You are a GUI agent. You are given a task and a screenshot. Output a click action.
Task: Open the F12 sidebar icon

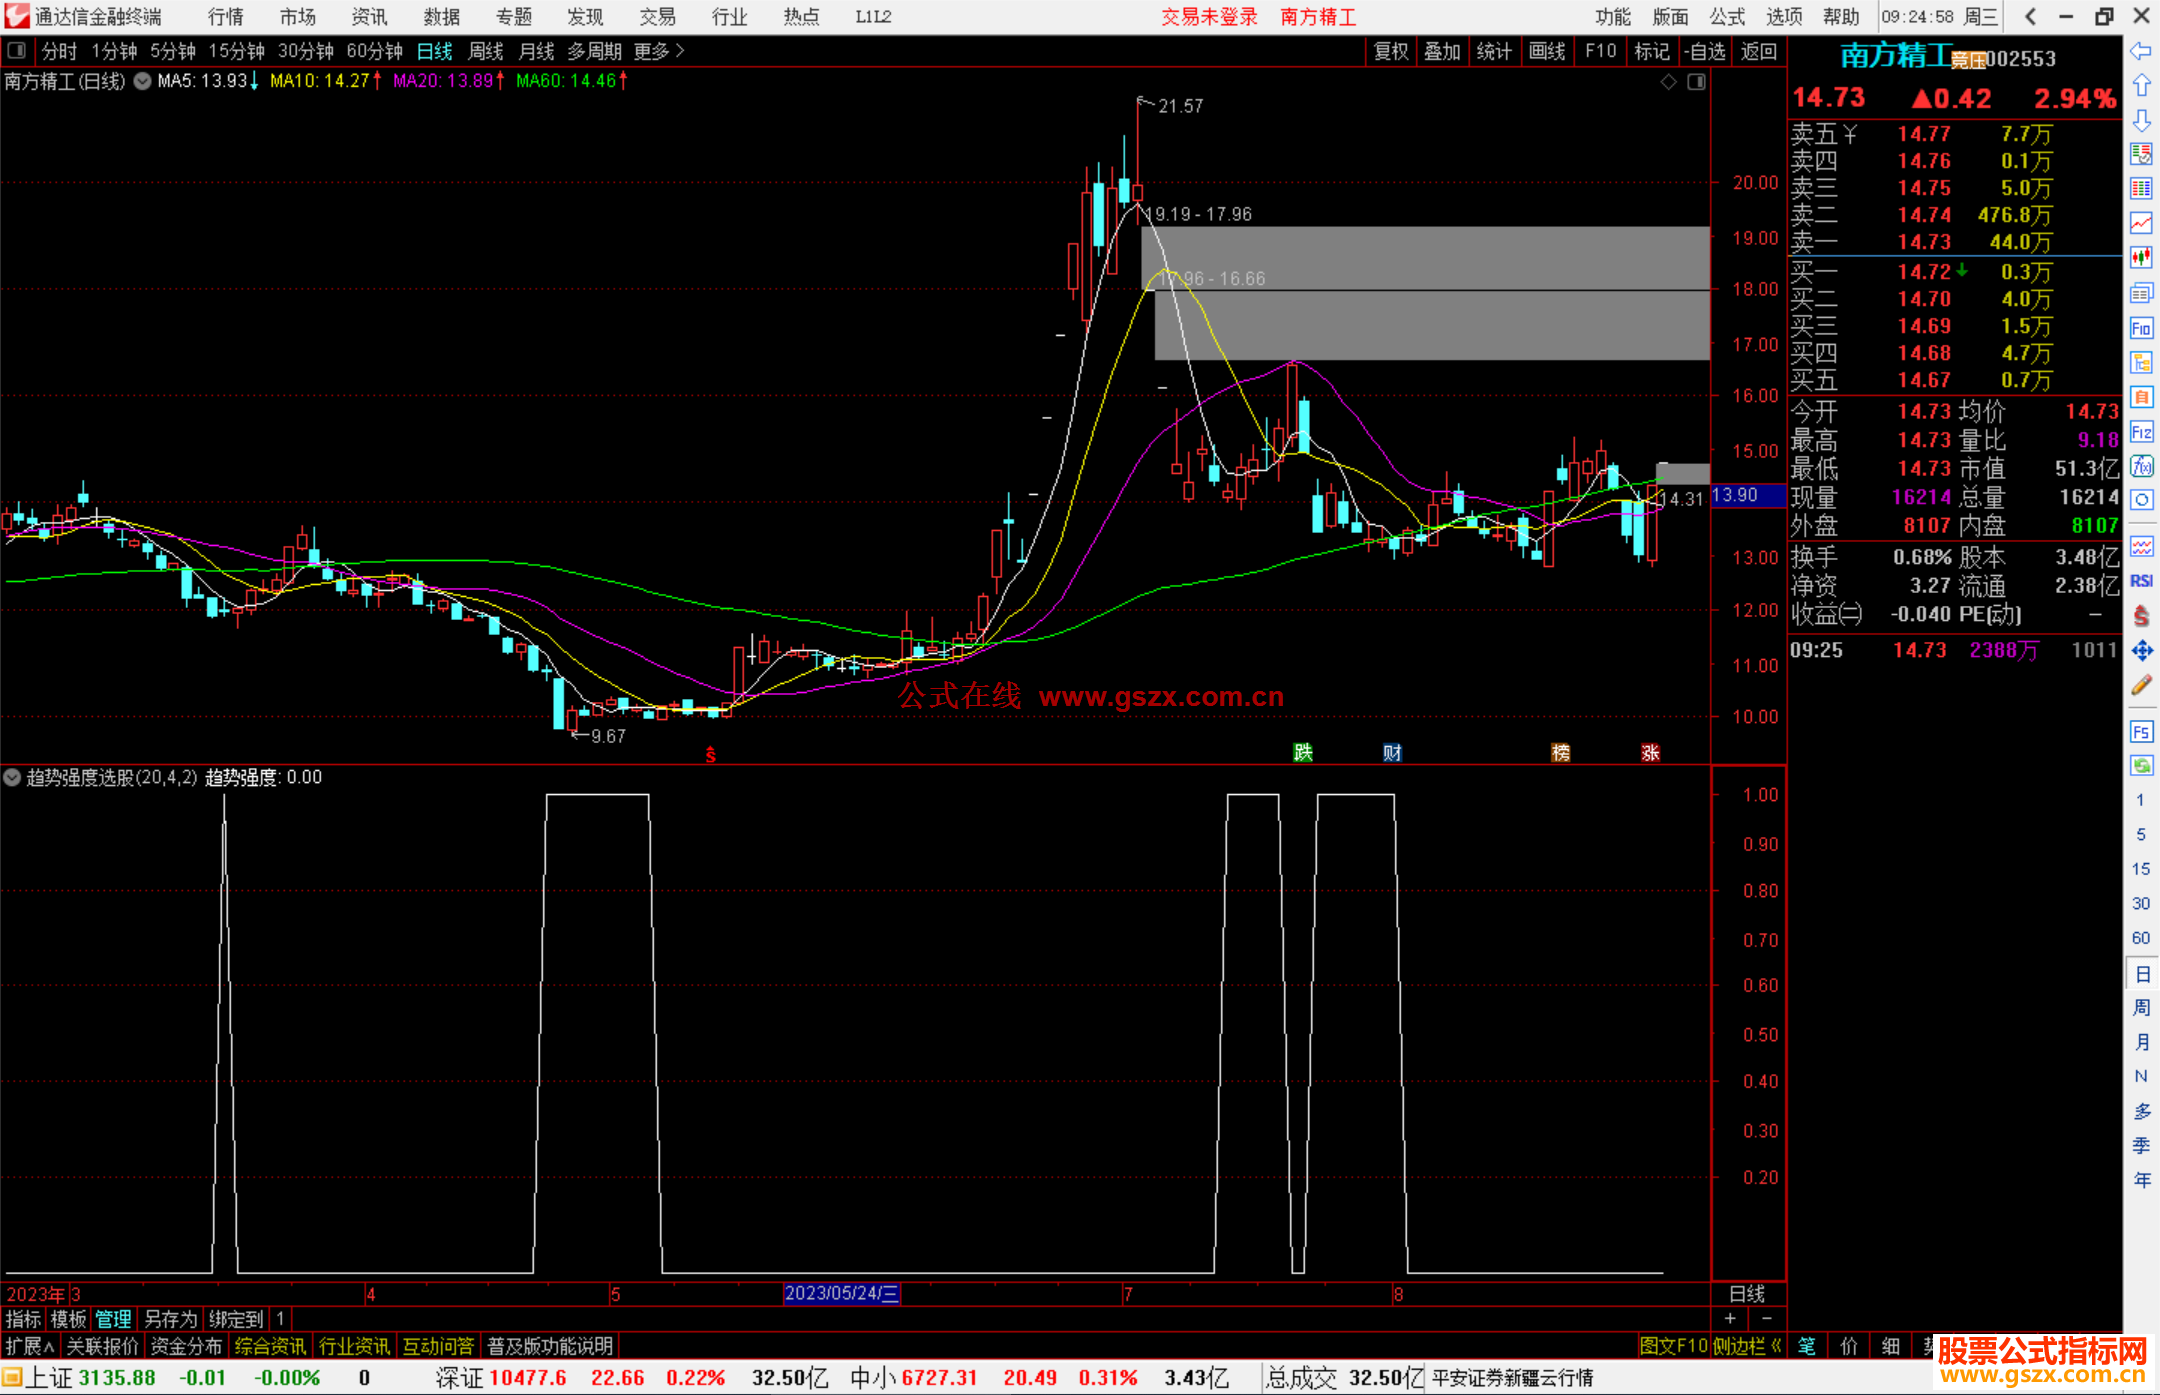point(2141,432)
